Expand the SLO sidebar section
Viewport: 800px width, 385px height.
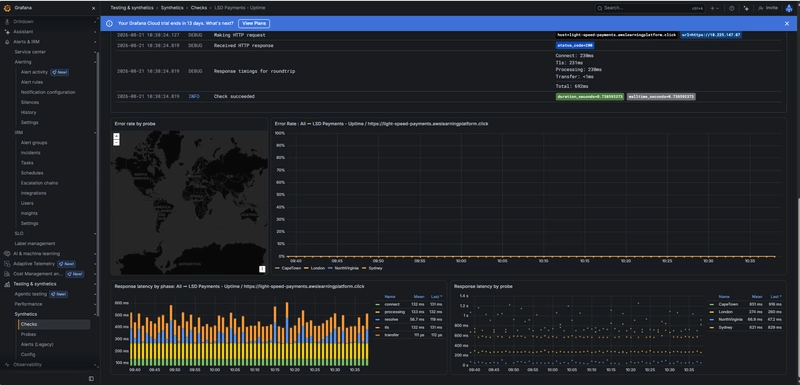click(x=95, y=234)
